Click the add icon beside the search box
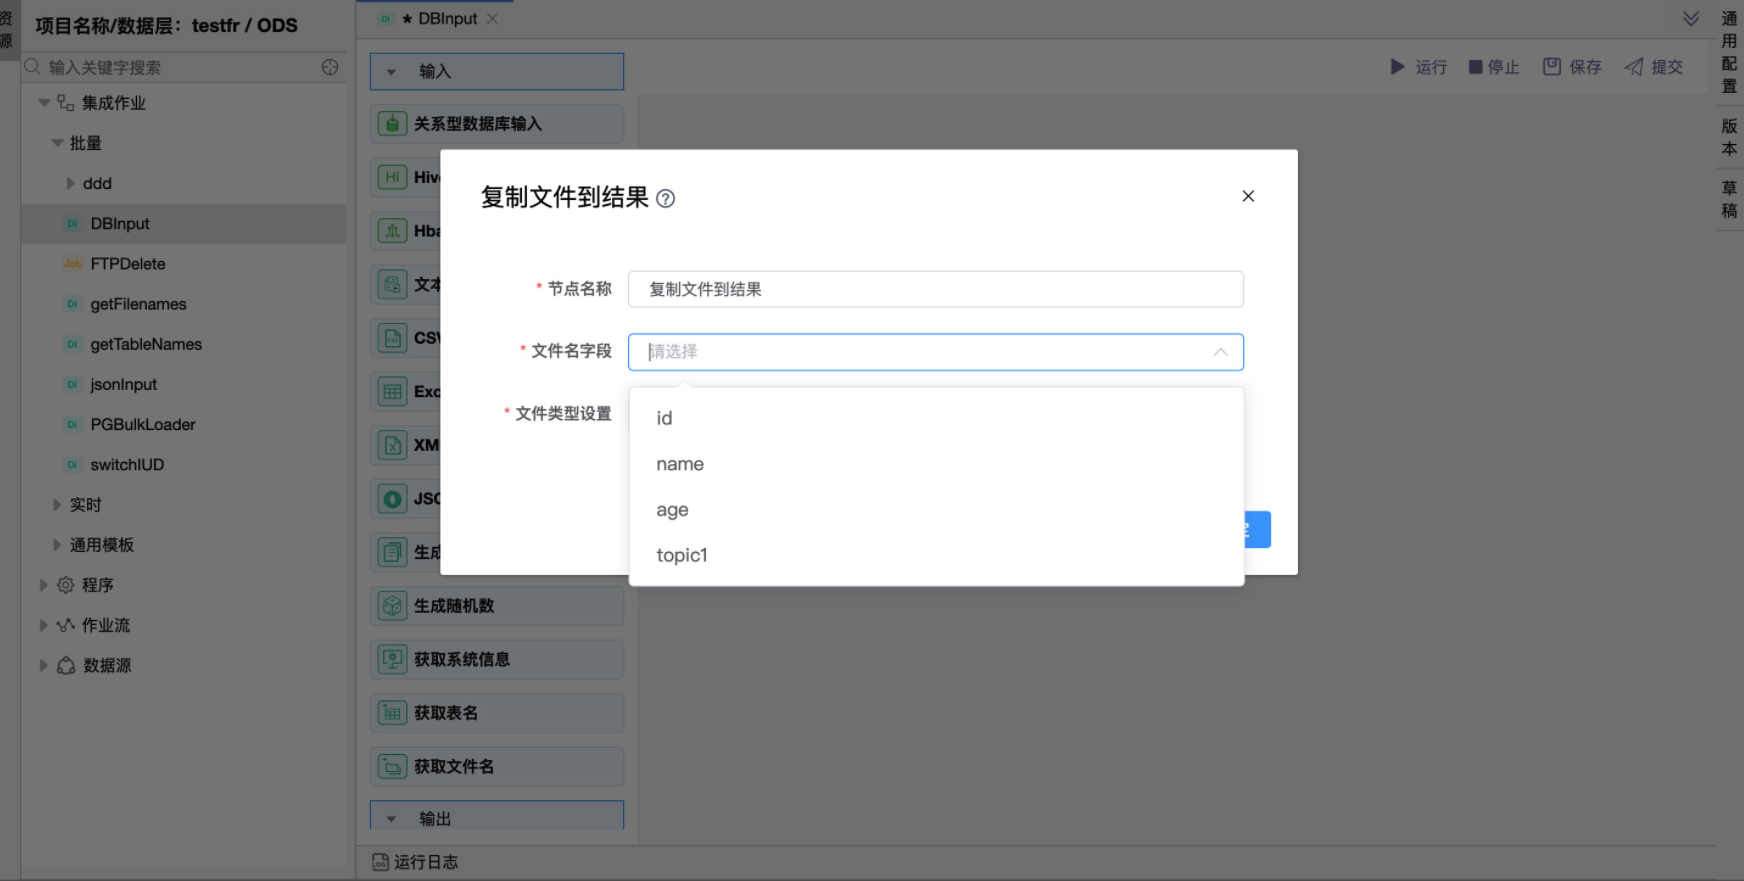Image resolution: width=1744 pixels, height=881 pixels. coord(330,67)
